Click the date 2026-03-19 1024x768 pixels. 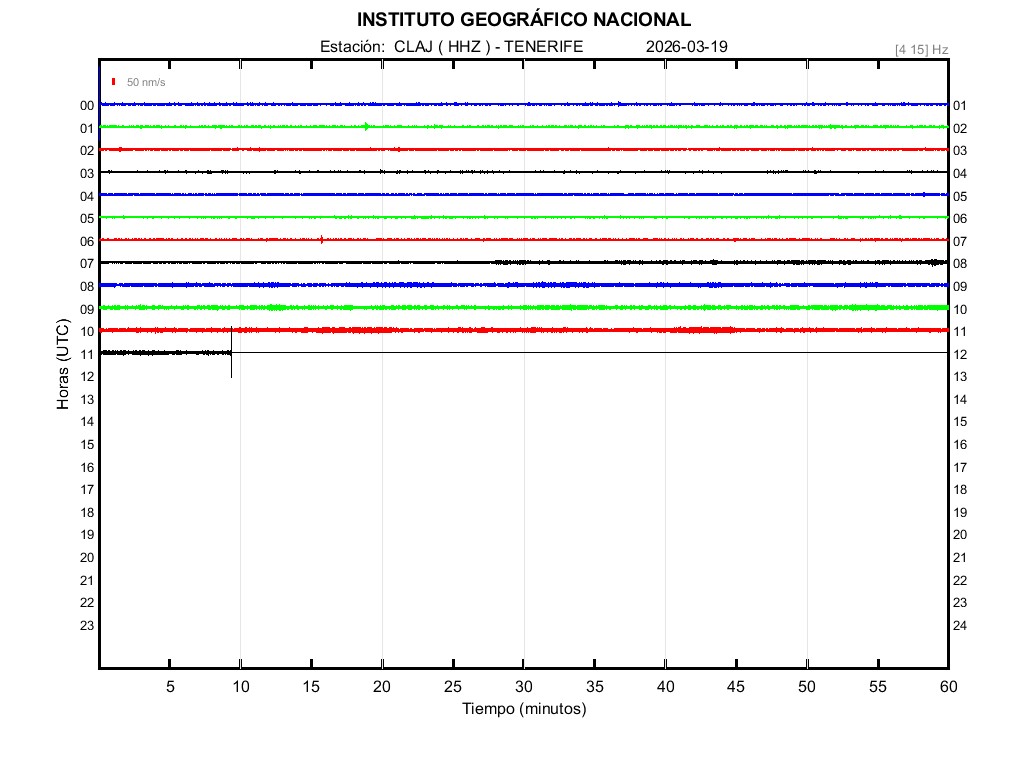[687, 47]
